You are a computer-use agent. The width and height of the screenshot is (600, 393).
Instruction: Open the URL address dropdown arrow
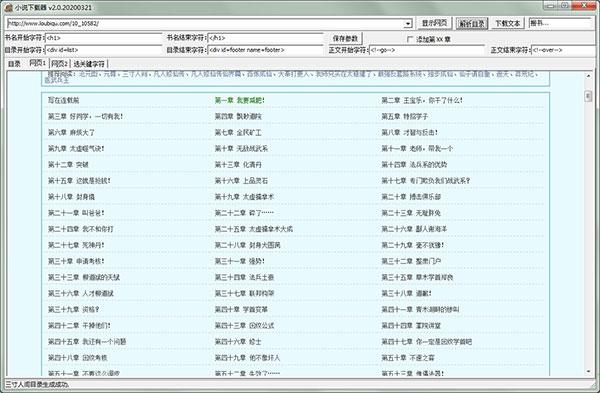tap(408, 24)
